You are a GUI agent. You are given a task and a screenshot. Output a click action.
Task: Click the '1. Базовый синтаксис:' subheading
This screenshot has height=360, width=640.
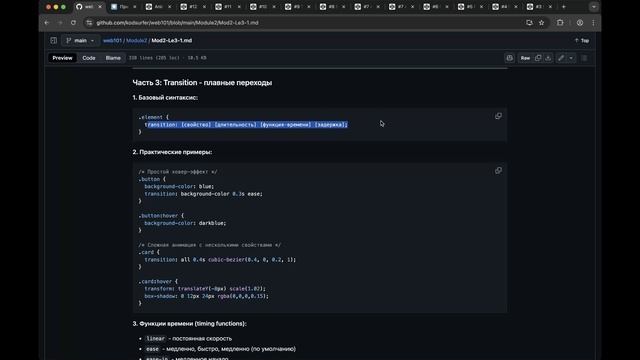click(x=165, y=98)
